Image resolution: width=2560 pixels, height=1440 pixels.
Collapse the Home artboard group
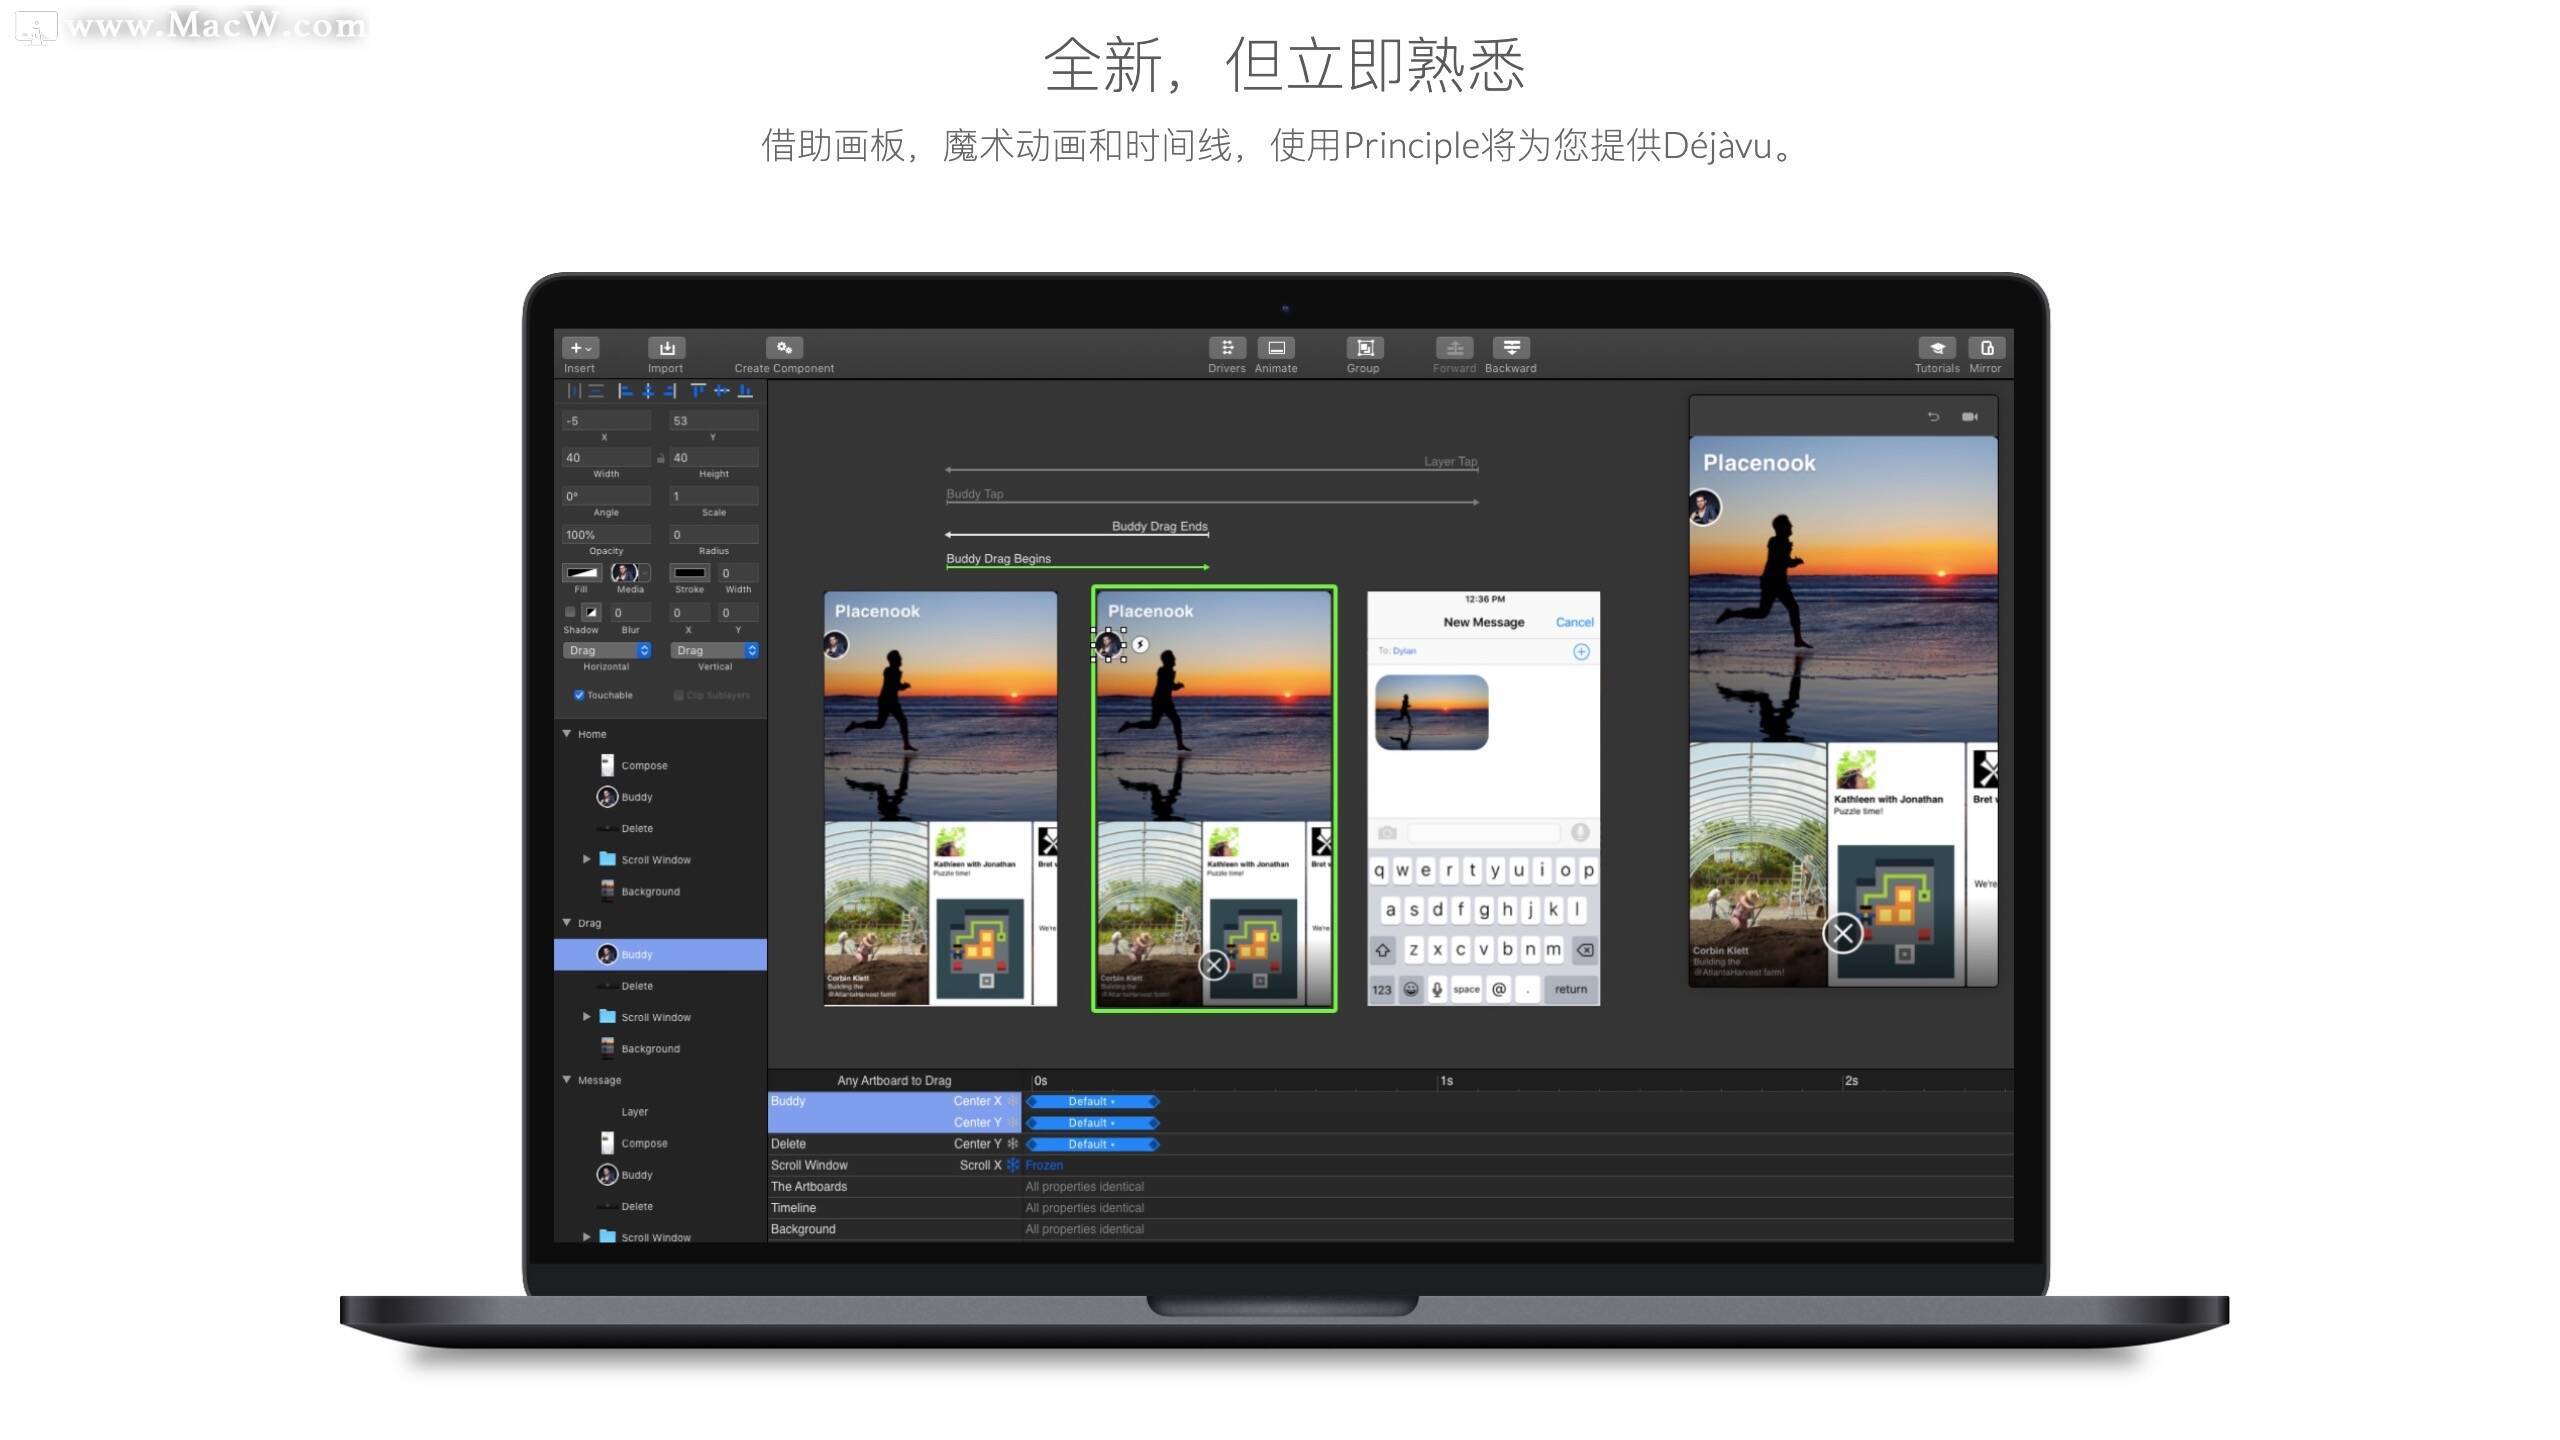(567, 734)
